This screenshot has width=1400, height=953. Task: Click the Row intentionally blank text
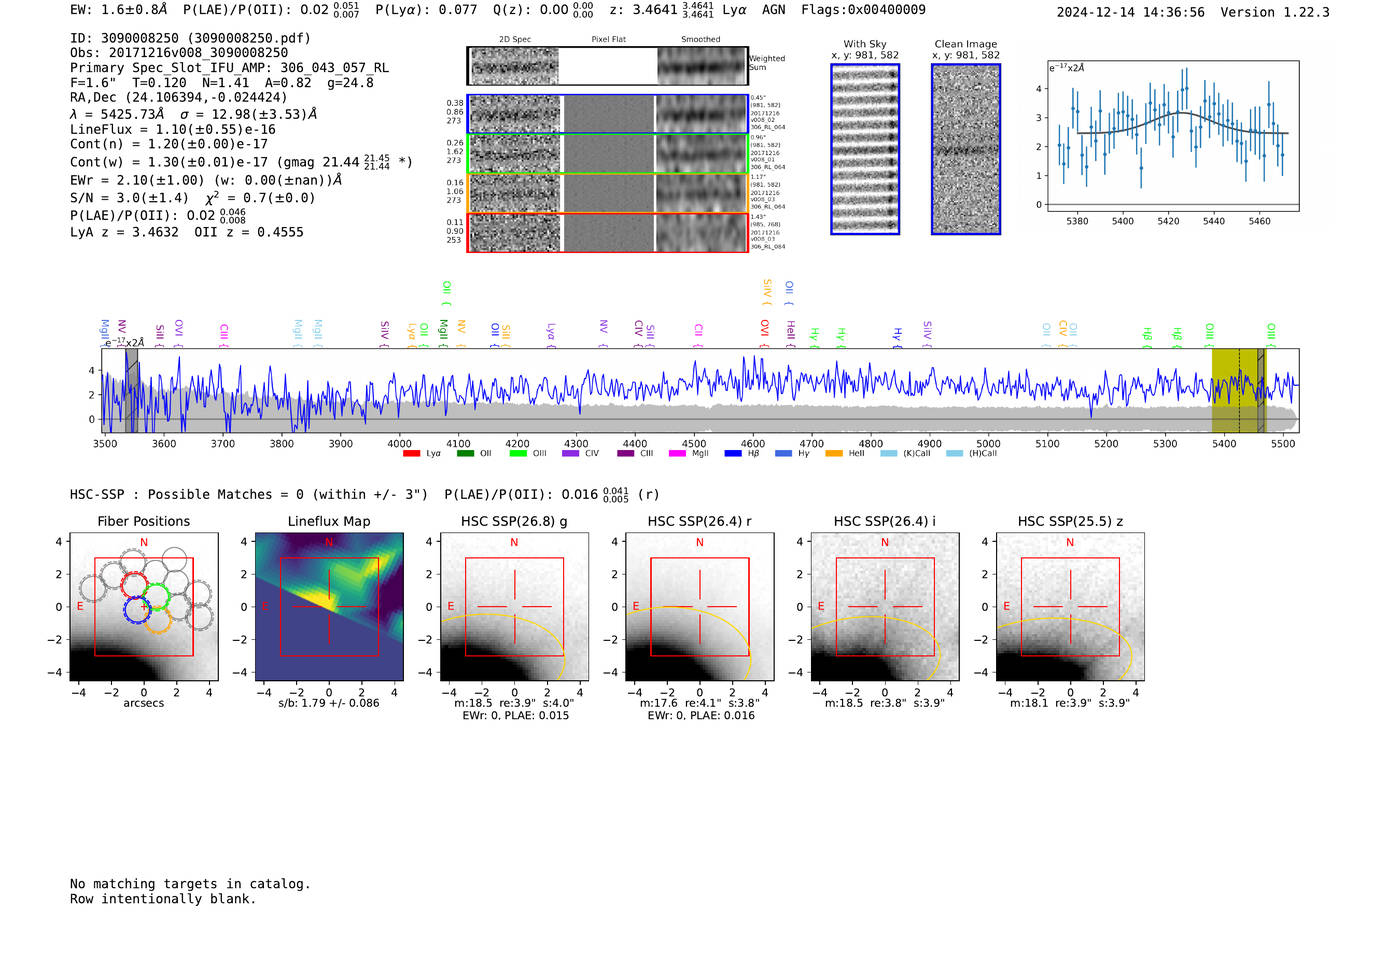pos(163,899)
